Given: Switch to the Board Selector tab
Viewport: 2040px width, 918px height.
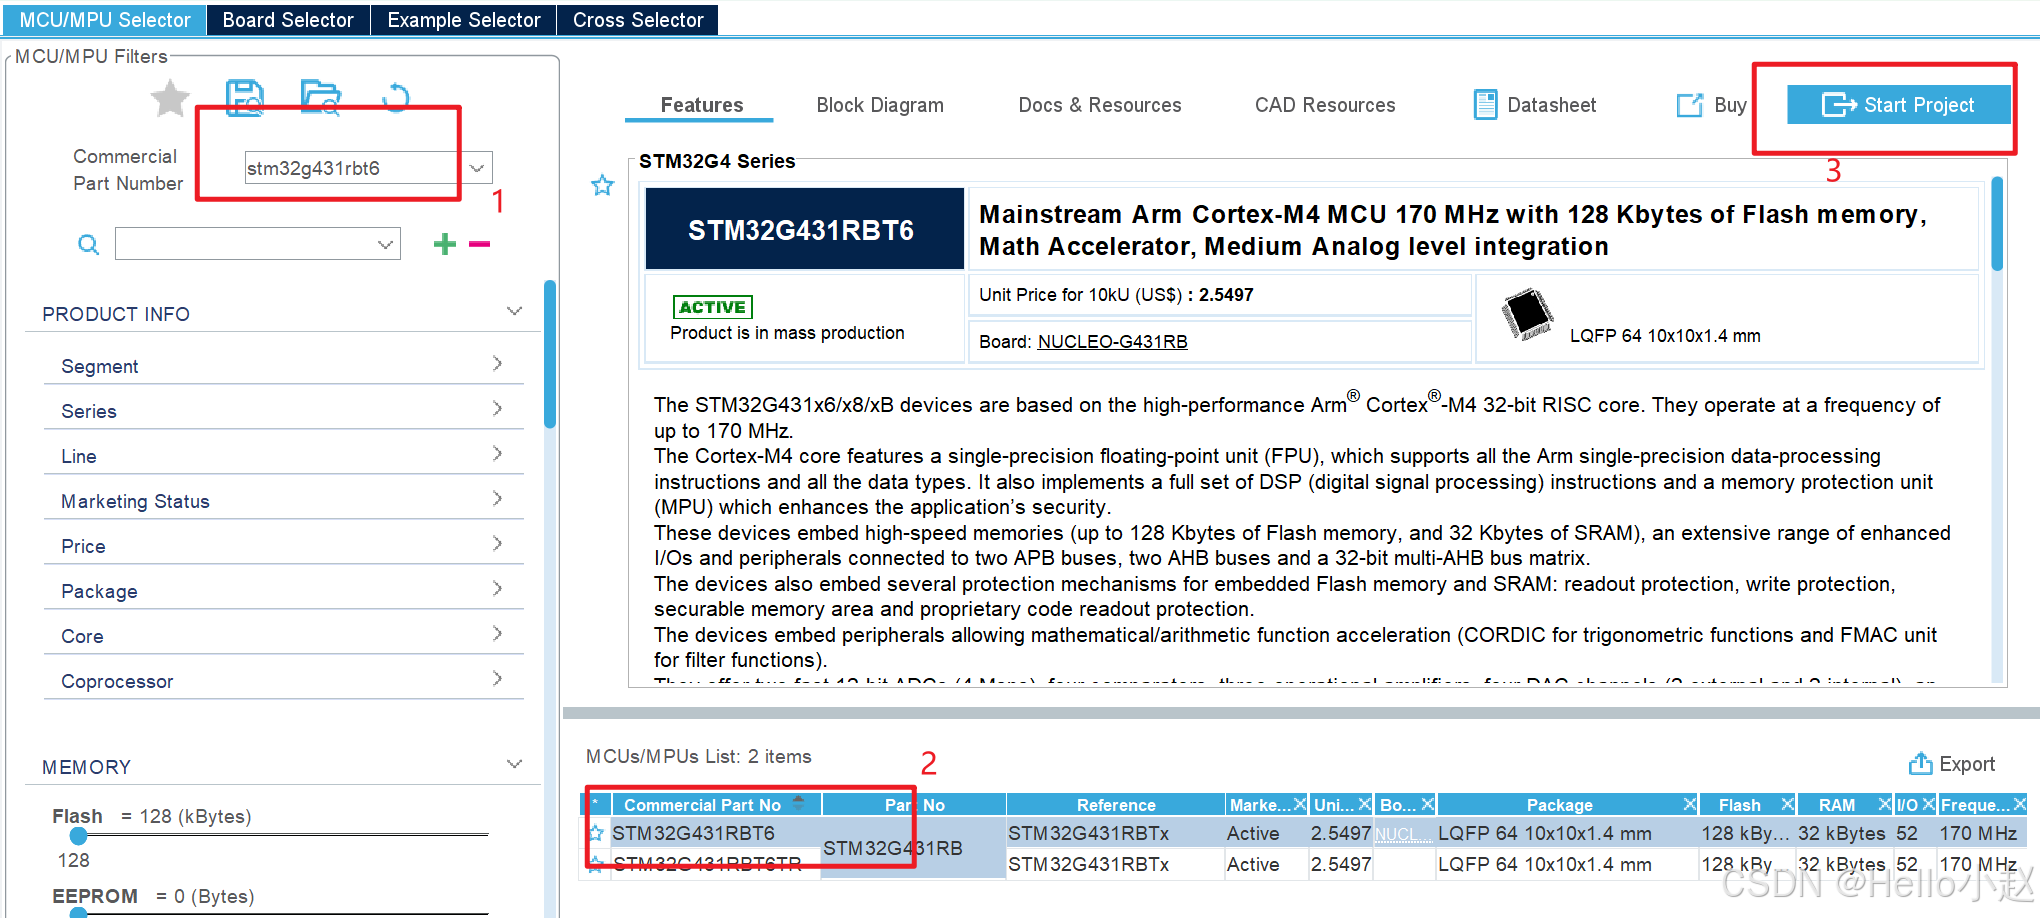Looking at the screenshot, I should (288, 20).
